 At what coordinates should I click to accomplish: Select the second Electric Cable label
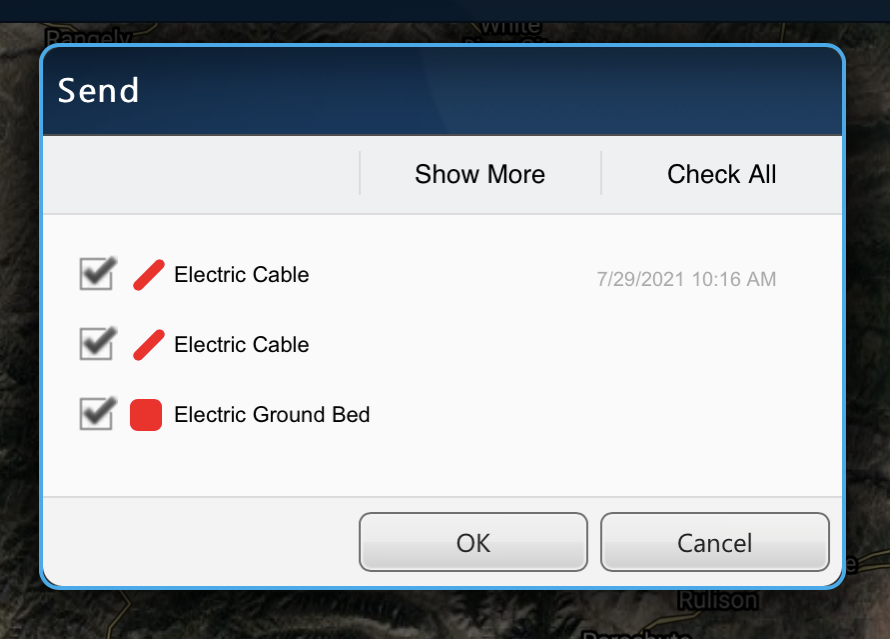point(241,345)
